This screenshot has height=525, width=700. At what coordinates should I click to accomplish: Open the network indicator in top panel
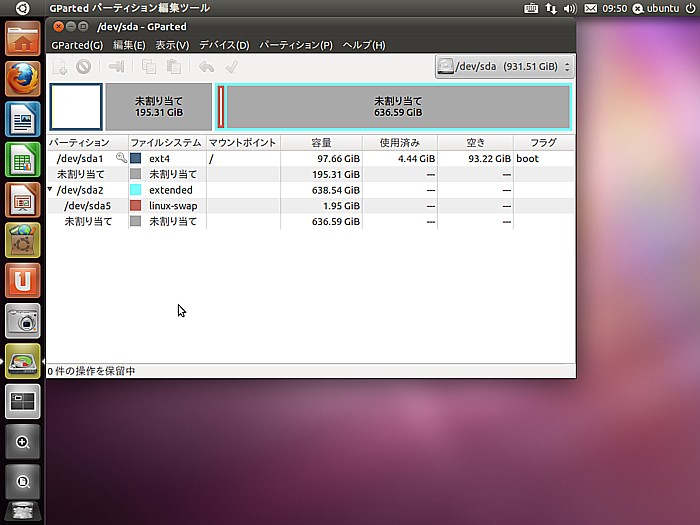[551, 8]
